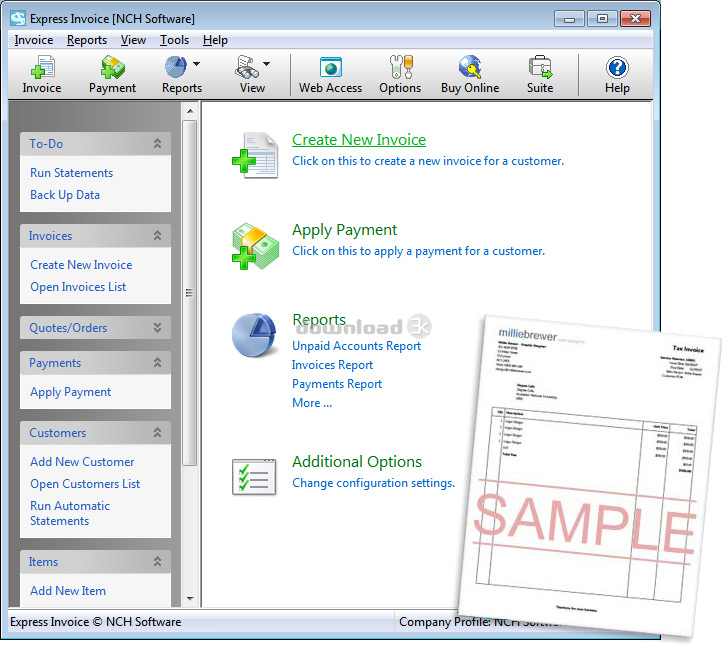This screenshot has width=728, height=653.
Task: Click the Payment toolbar icon
Action: coord(112,67)
